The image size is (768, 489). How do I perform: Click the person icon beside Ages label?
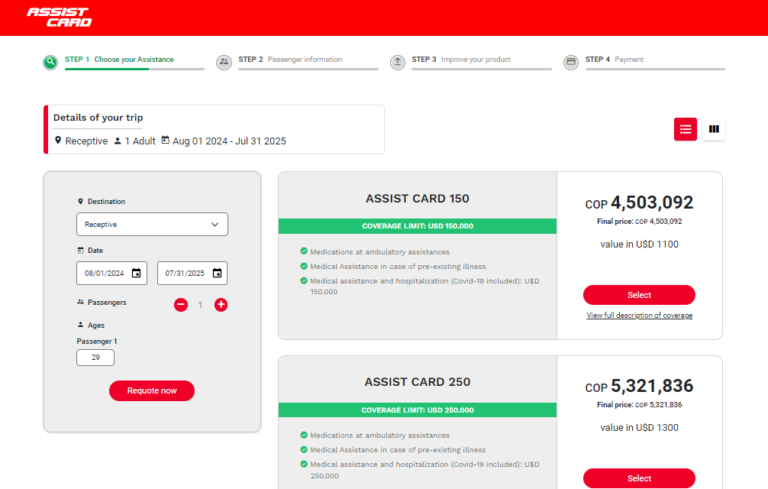point(80,325)
